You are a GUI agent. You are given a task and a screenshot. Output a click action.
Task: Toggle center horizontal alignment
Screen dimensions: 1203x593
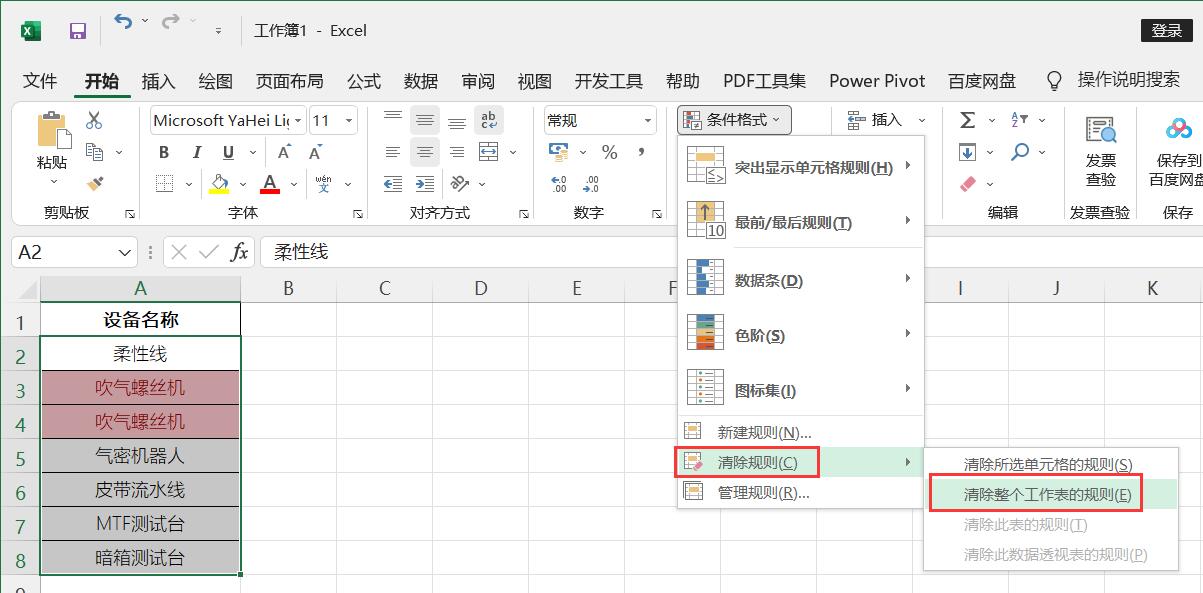[x=425, y=152]
